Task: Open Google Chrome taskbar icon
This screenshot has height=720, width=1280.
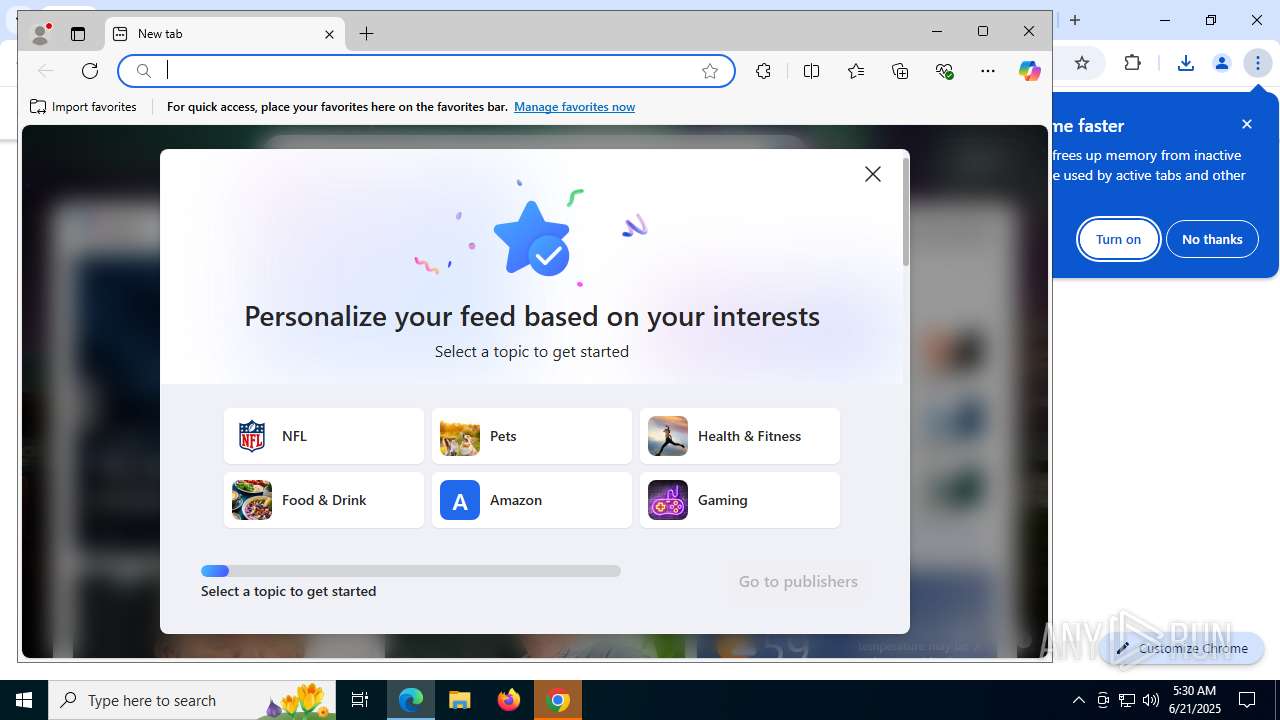Action: [x=558, y=700]
